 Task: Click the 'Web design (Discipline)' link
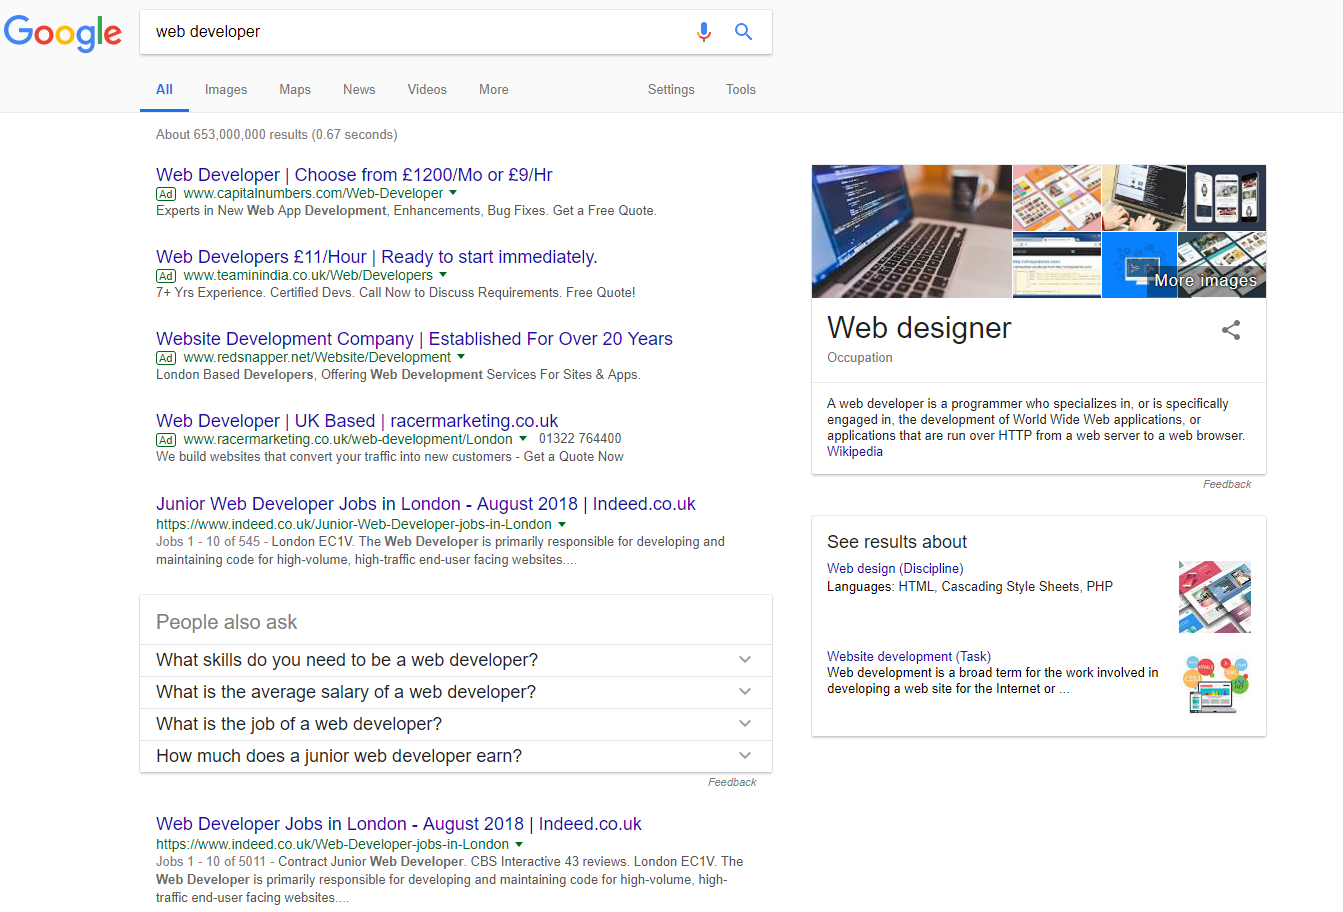tap(894, 568)
